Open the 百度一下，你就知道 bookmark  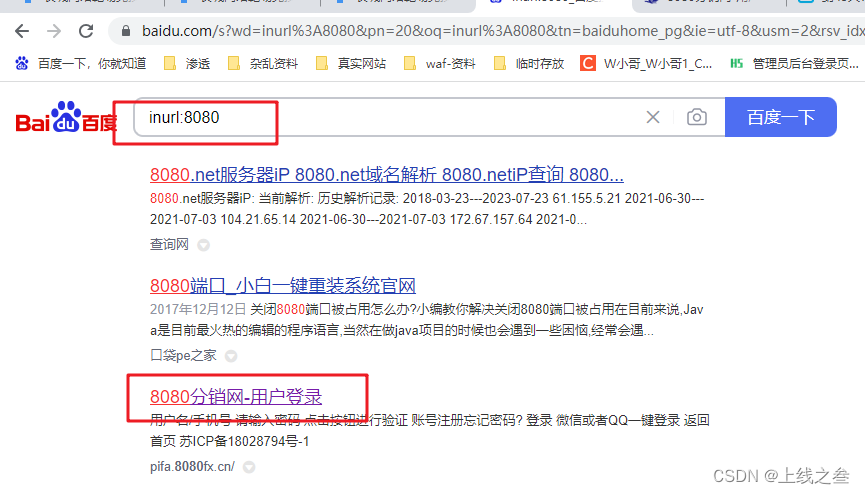click(81, 63)
